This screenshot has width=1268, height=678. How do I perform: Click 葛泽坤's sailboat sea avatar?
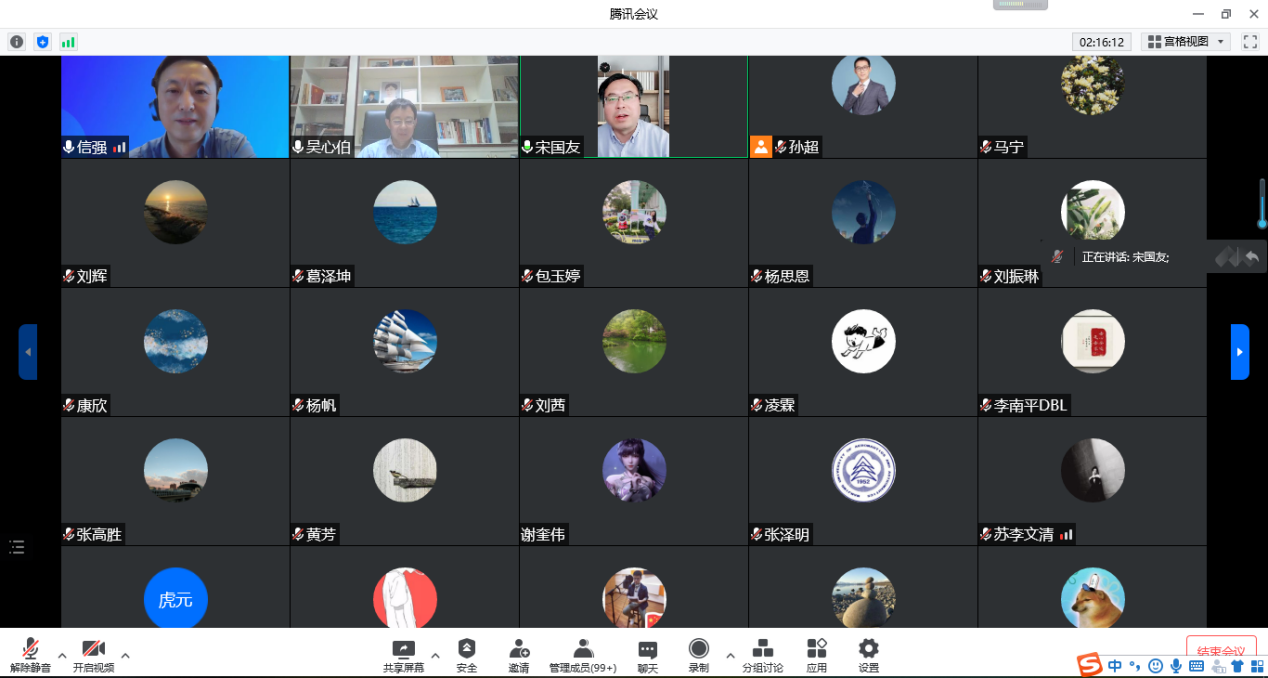click(x=404, y=212)
